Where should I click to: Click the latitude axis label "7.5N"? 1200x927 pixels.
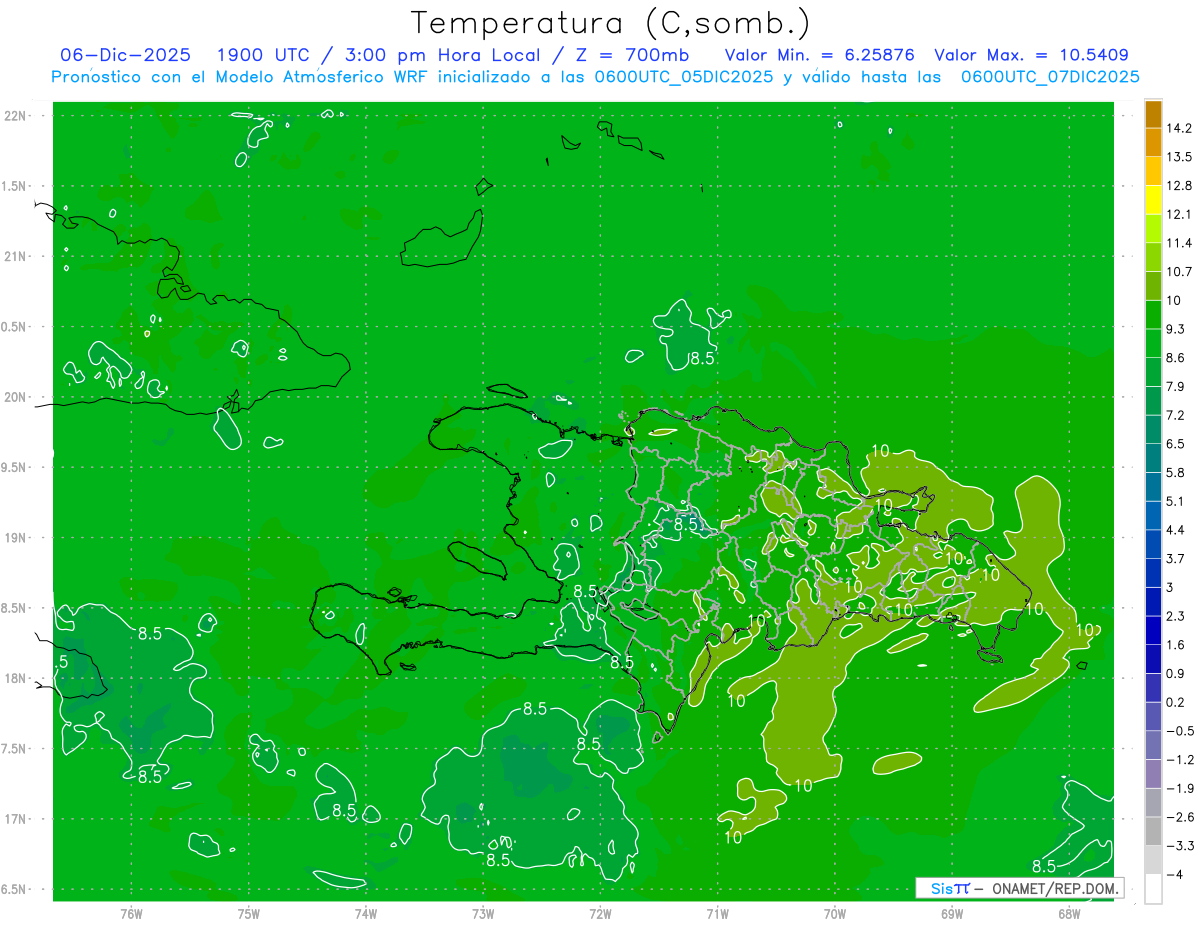[15, 749]
